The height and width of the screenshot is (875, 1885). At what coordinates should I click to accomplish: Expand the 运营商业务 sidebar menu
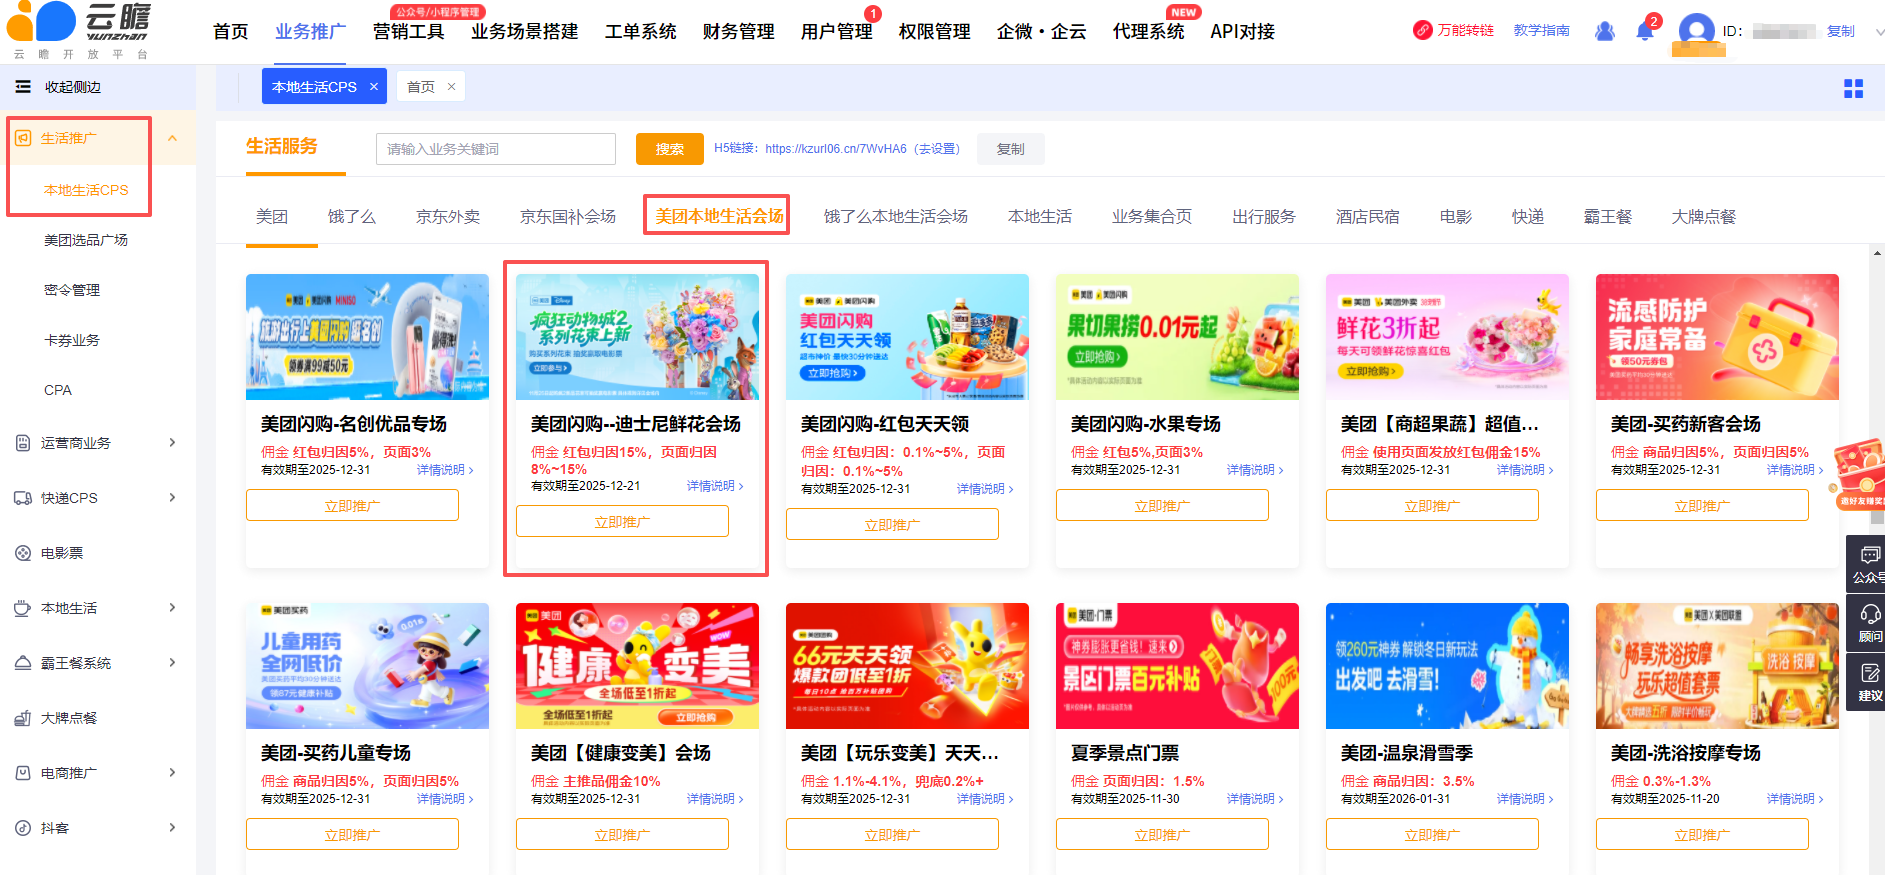[x=172, y=443]
